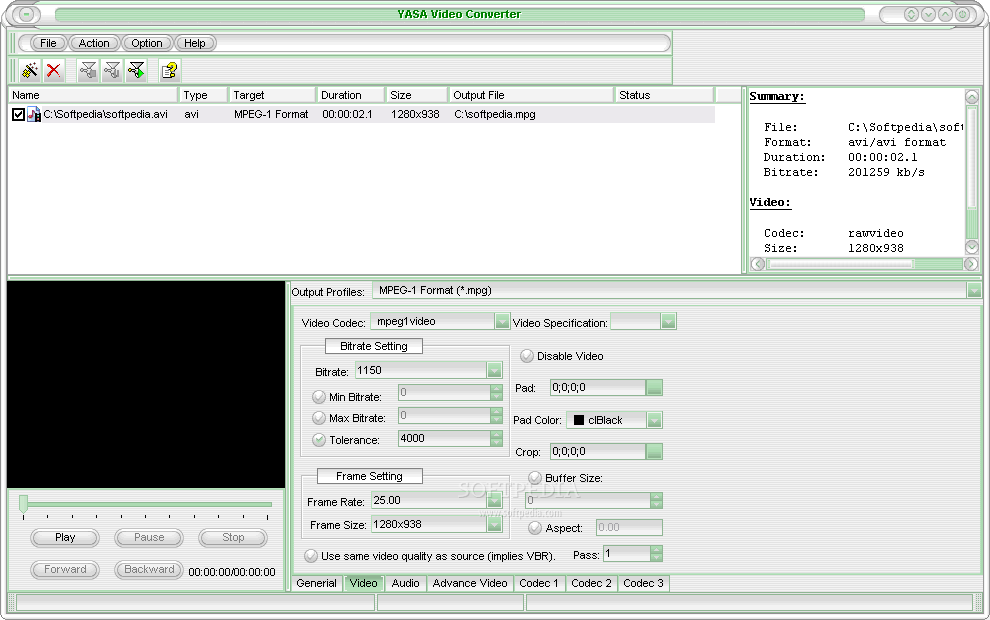
Task: Sort by the Name column header
Action: tap(93, 95)
